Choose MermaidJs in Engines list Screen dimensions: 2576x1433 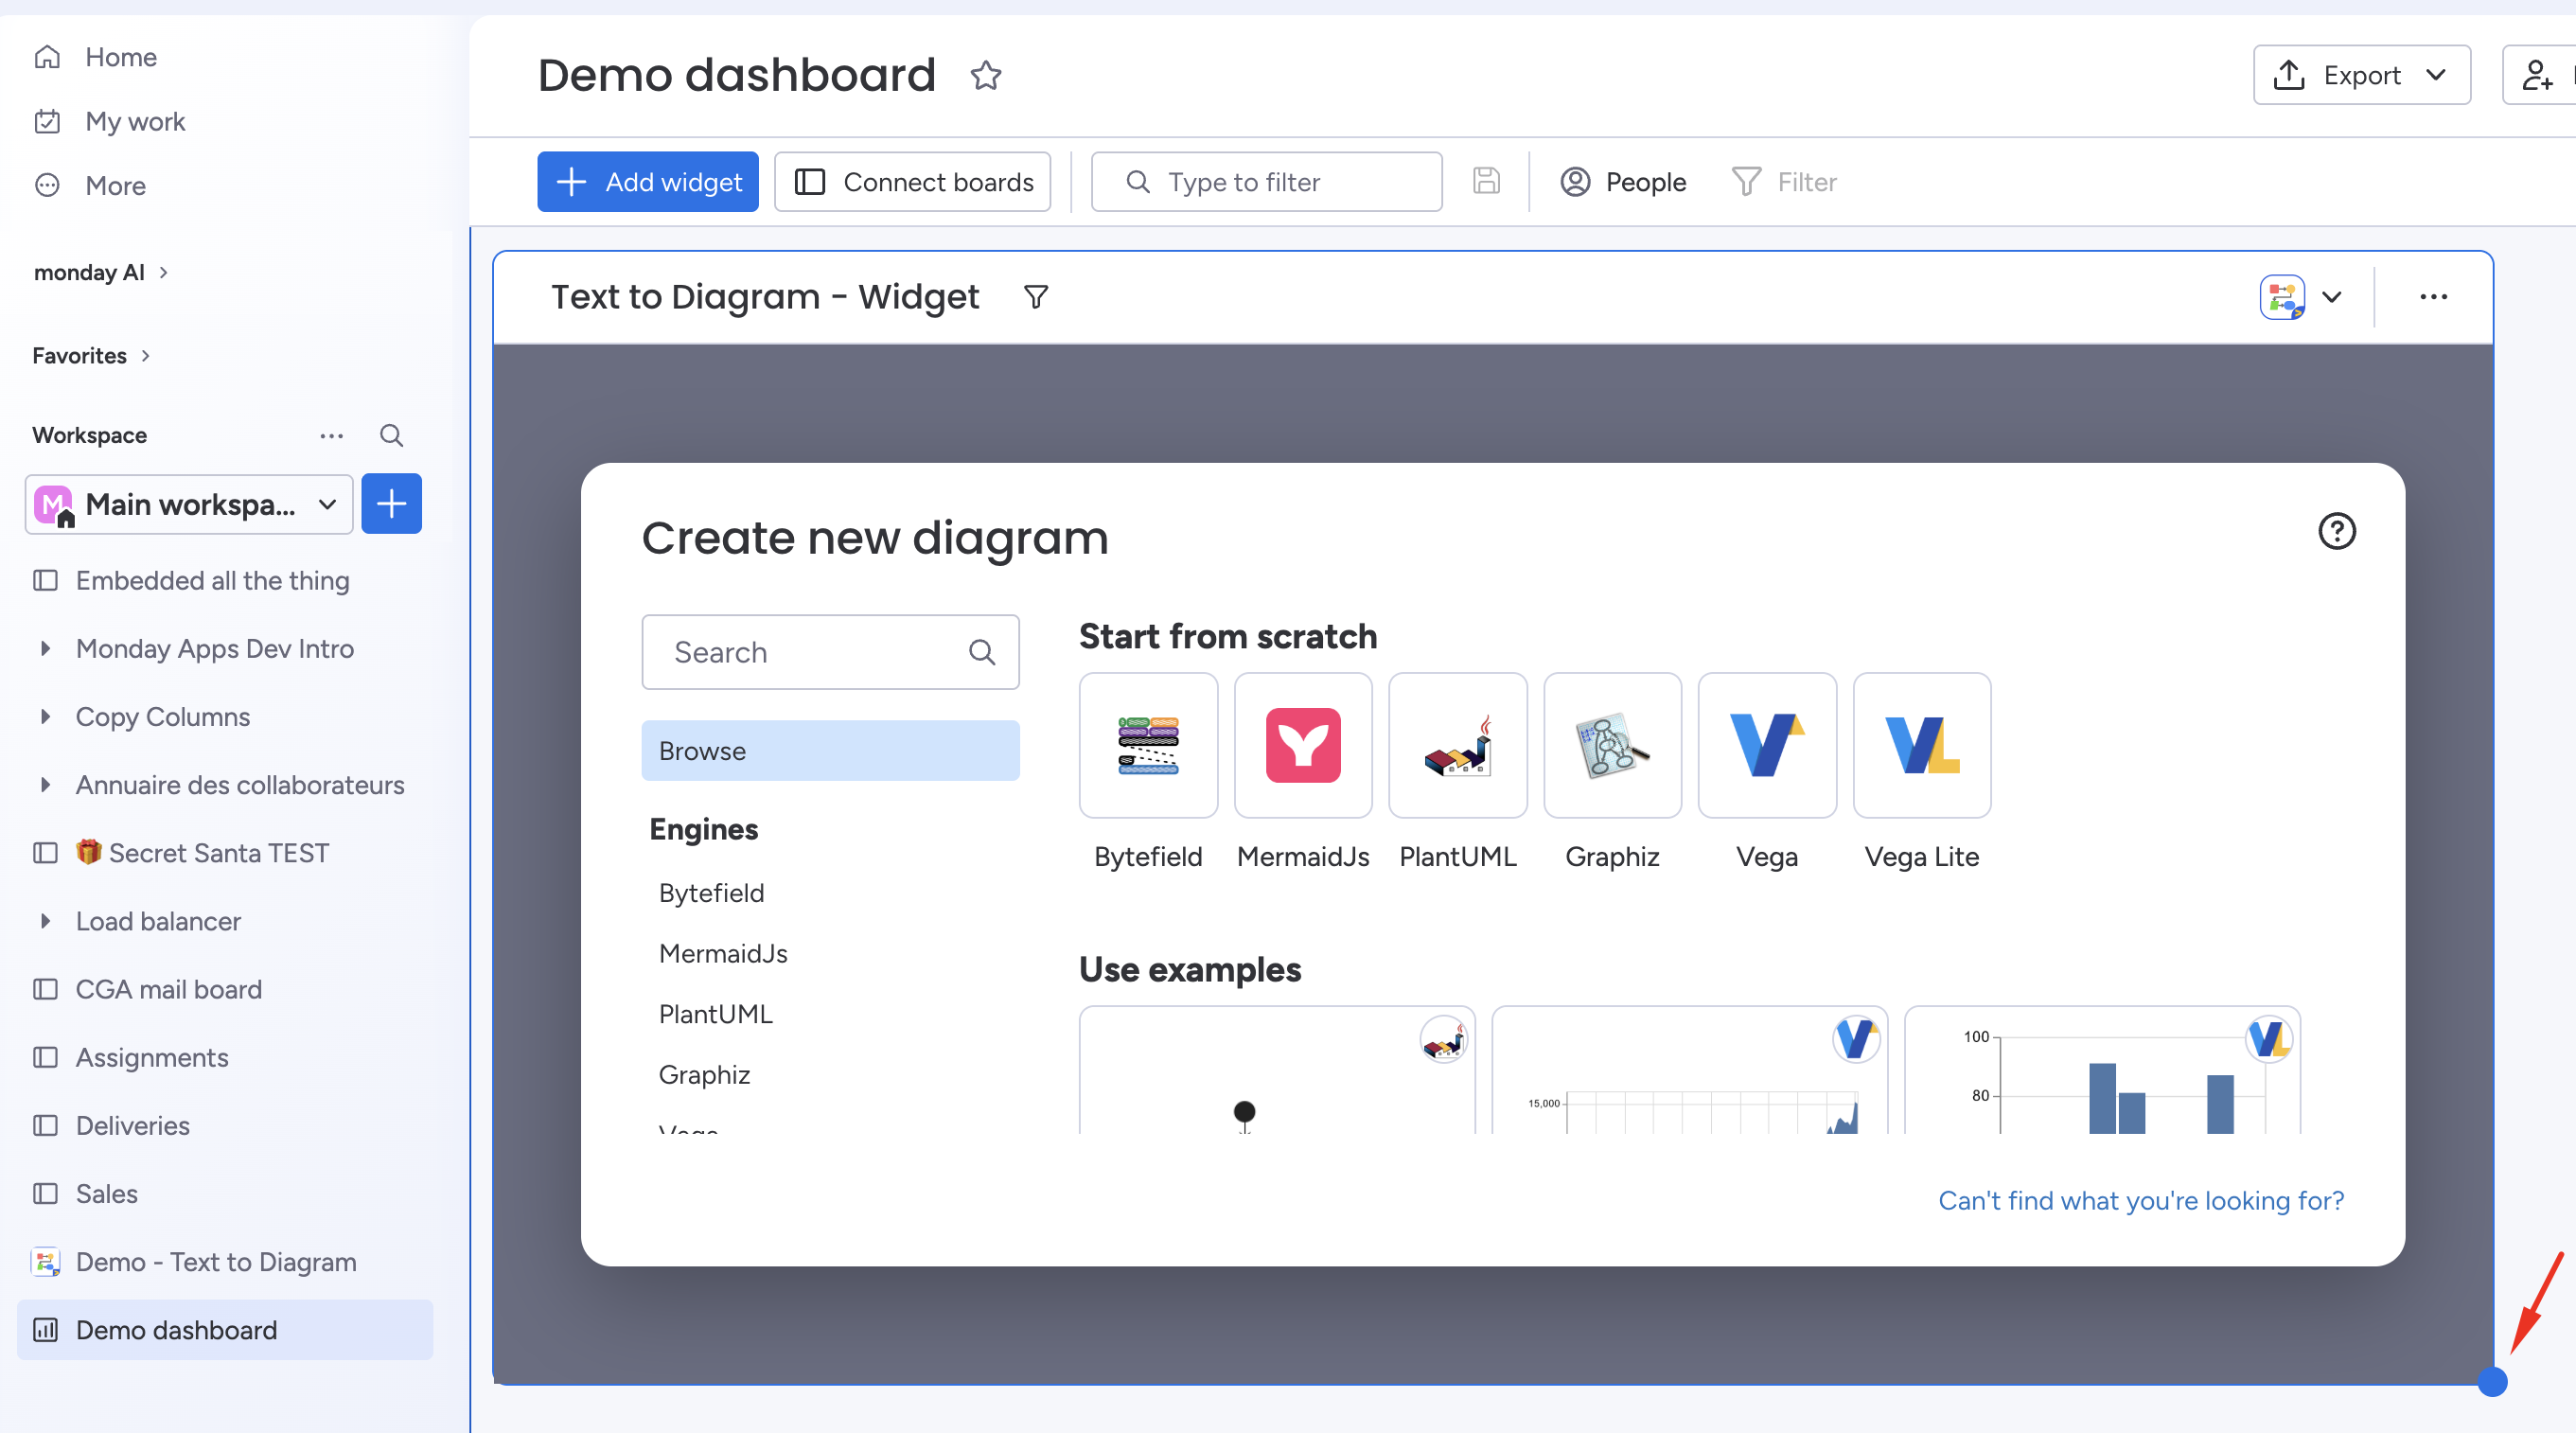(723, 954)
